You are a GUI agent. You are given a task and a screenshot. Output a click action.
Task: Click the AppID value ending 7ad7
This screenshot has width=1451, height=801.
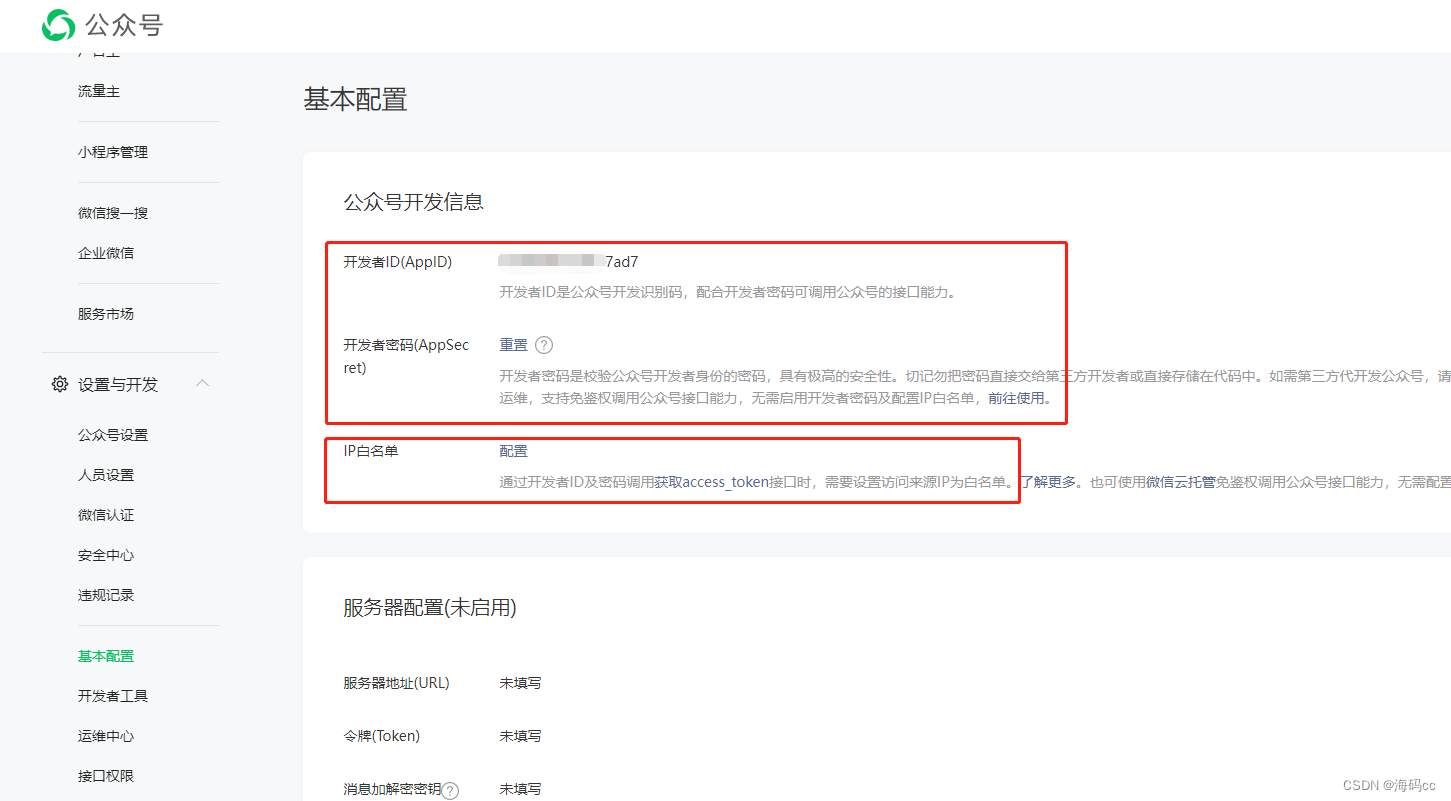569,262
